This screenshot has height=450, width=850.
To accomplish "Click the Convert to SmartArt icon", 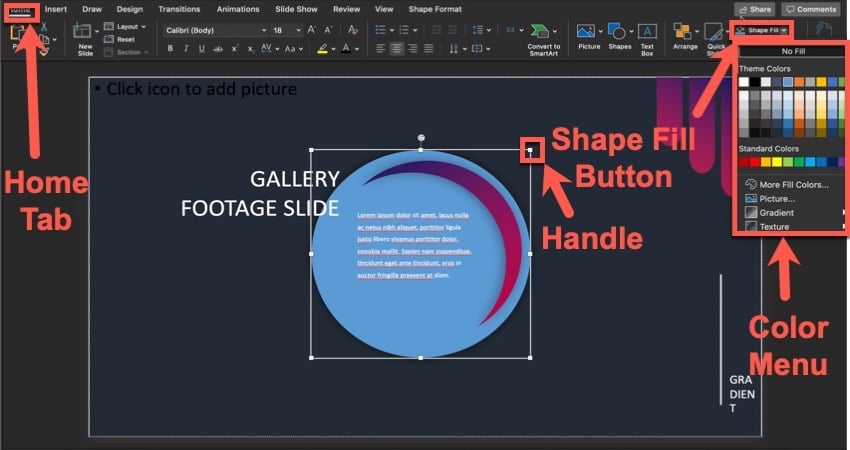I will pyautogui.click(x=544, y=35).
